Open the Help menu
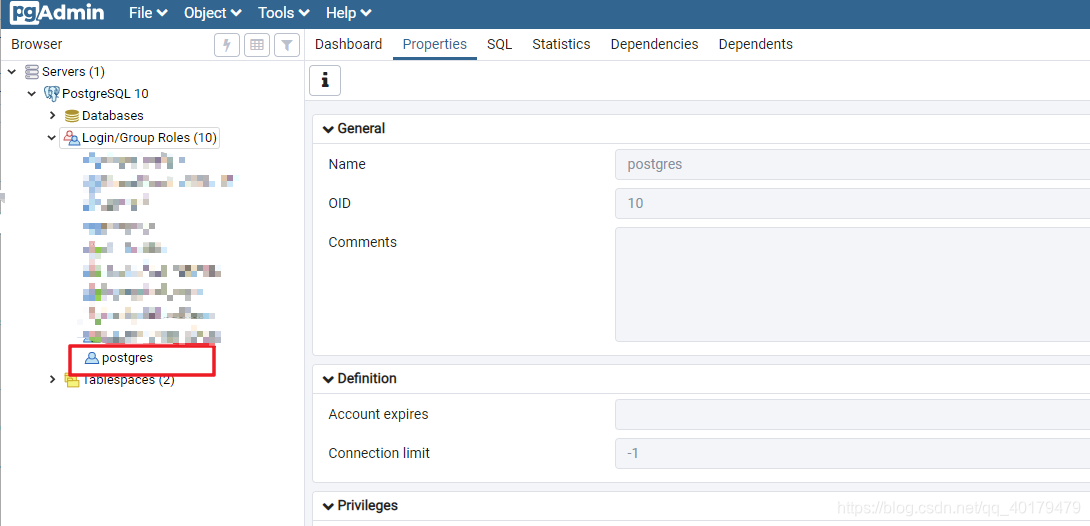Image resolution: width=1090 pixels, height=526 pixels. coord(349,13)
